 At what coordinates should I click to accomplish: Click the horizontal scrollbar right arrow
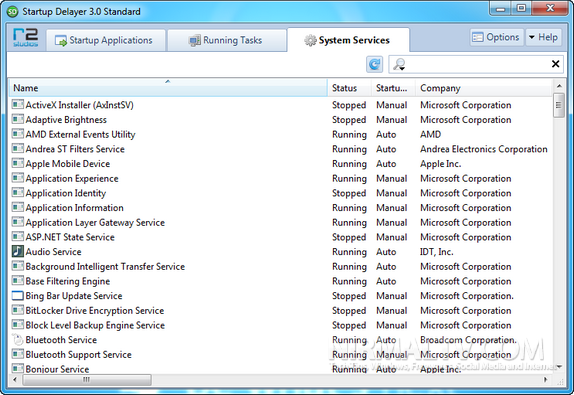[x=546, y=380]
